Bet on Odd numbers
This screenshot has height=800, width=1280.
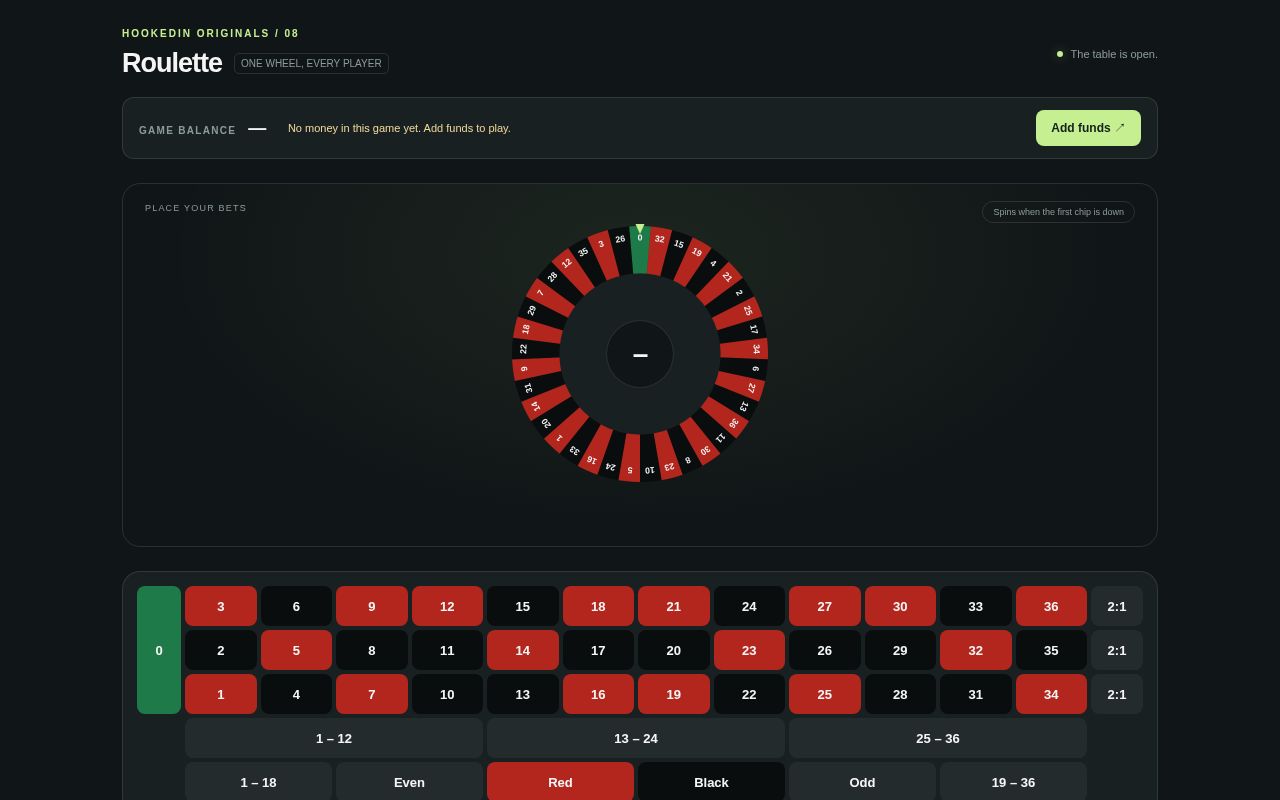(862, 782)
